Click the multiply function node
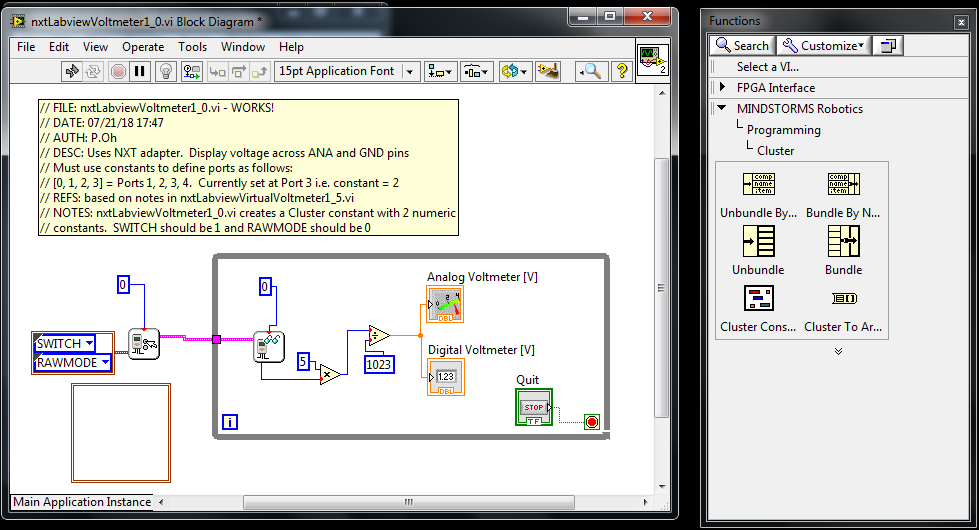979x530 pixels. (330, 375)
